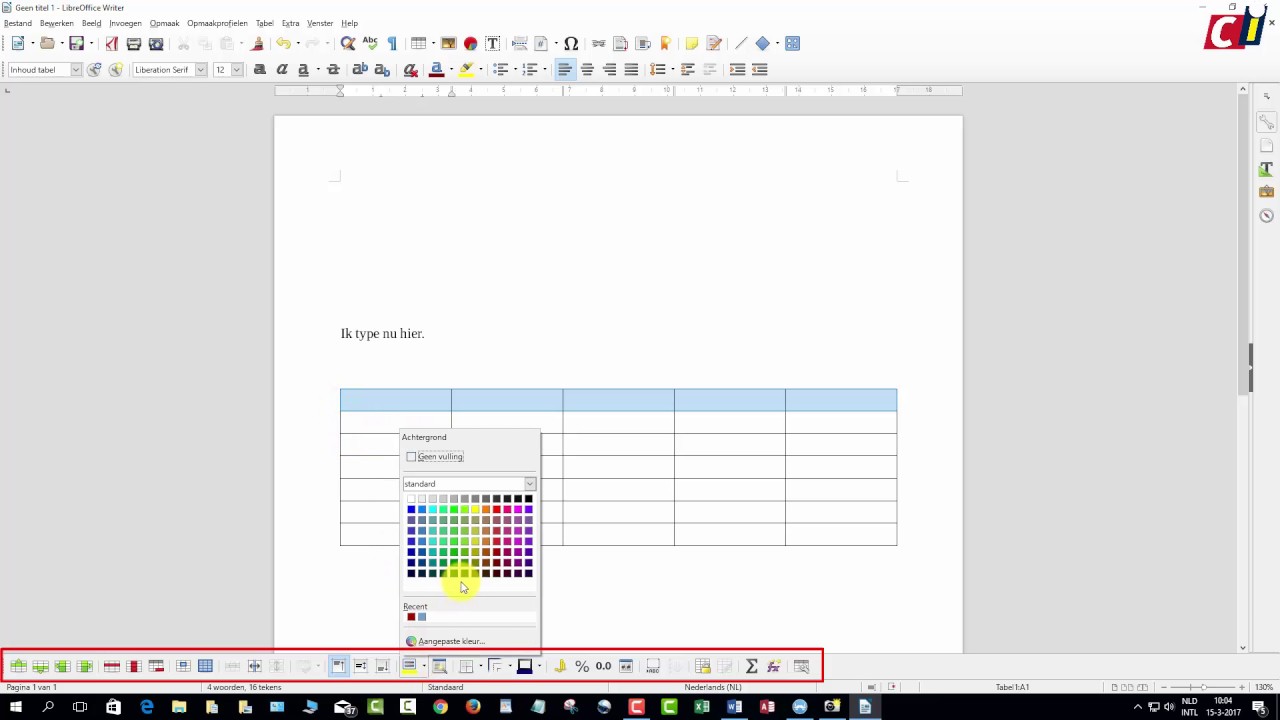Expand the bullet list dropdown arrow
Viewport: 1280px width, 720px height.
(x=514, y=70)
